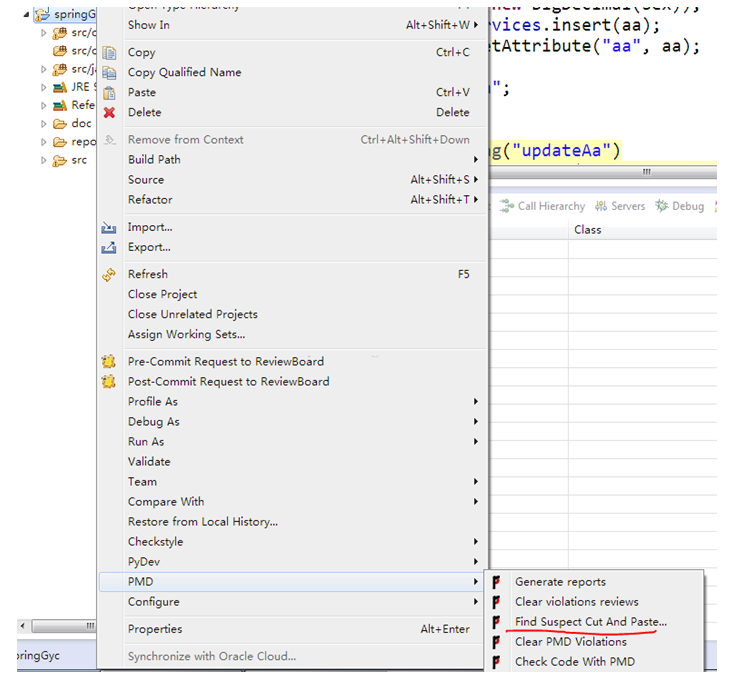The width and height of the screenshot is (734, 675).
Task: Click Pre-Commit ReviewBoard icon
Action: [x=109, y=361]
